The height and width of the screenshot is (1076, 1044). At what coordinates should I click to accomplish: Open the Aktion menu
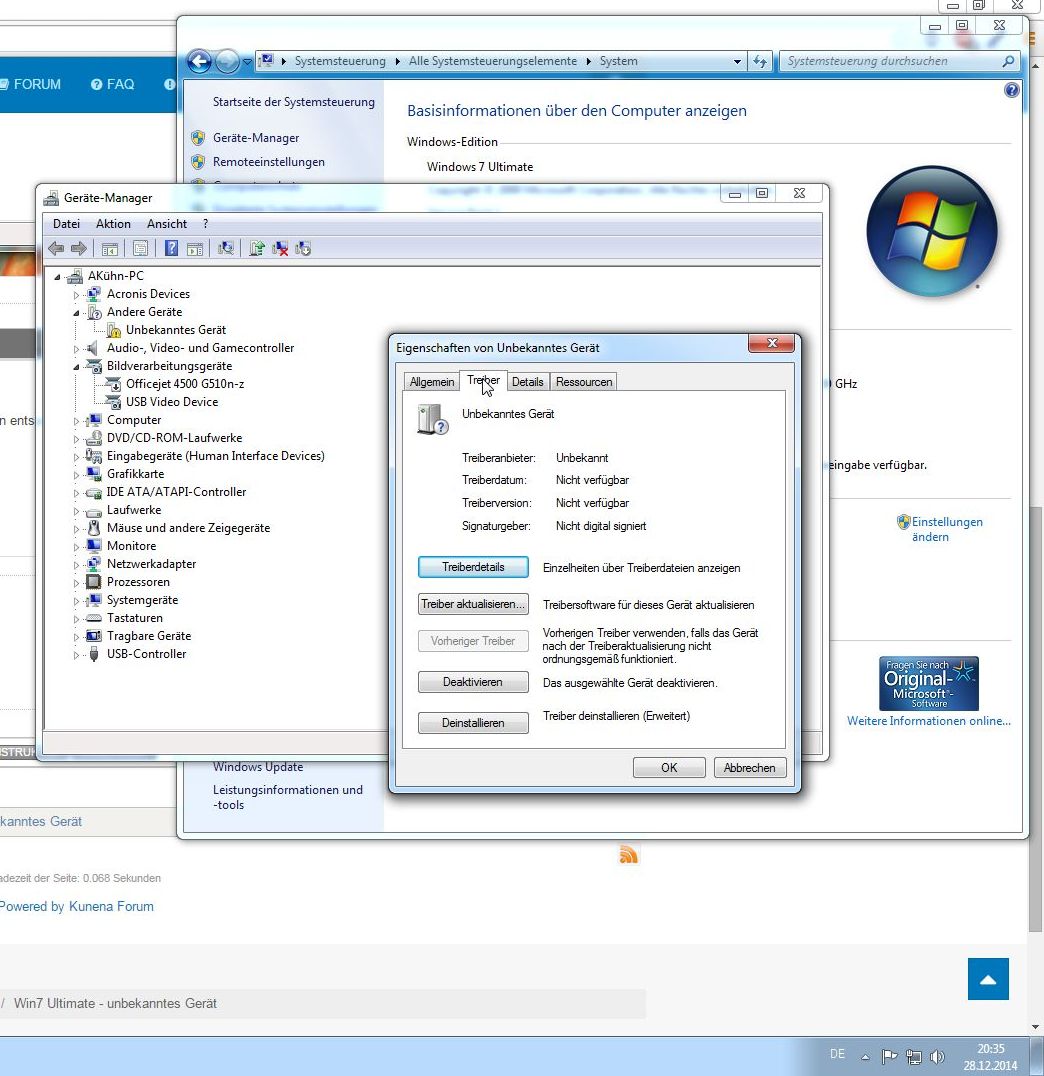pyautogui.click(x=113, y=224)
